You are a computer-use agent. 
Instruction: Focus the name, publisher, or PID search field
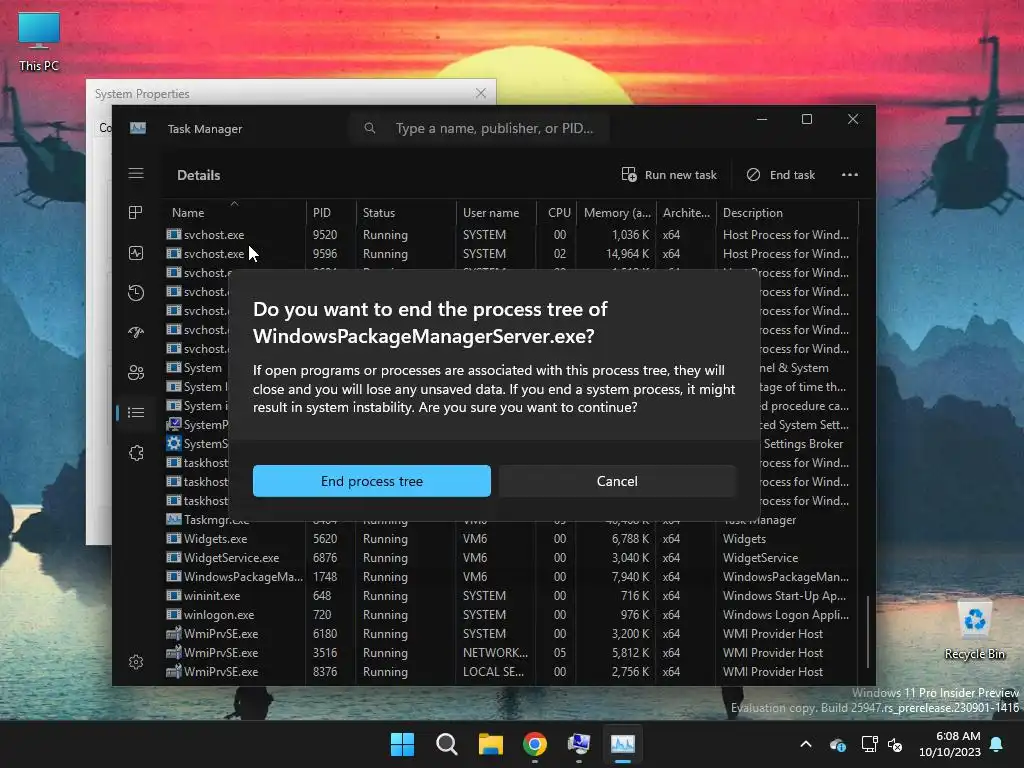479,128
